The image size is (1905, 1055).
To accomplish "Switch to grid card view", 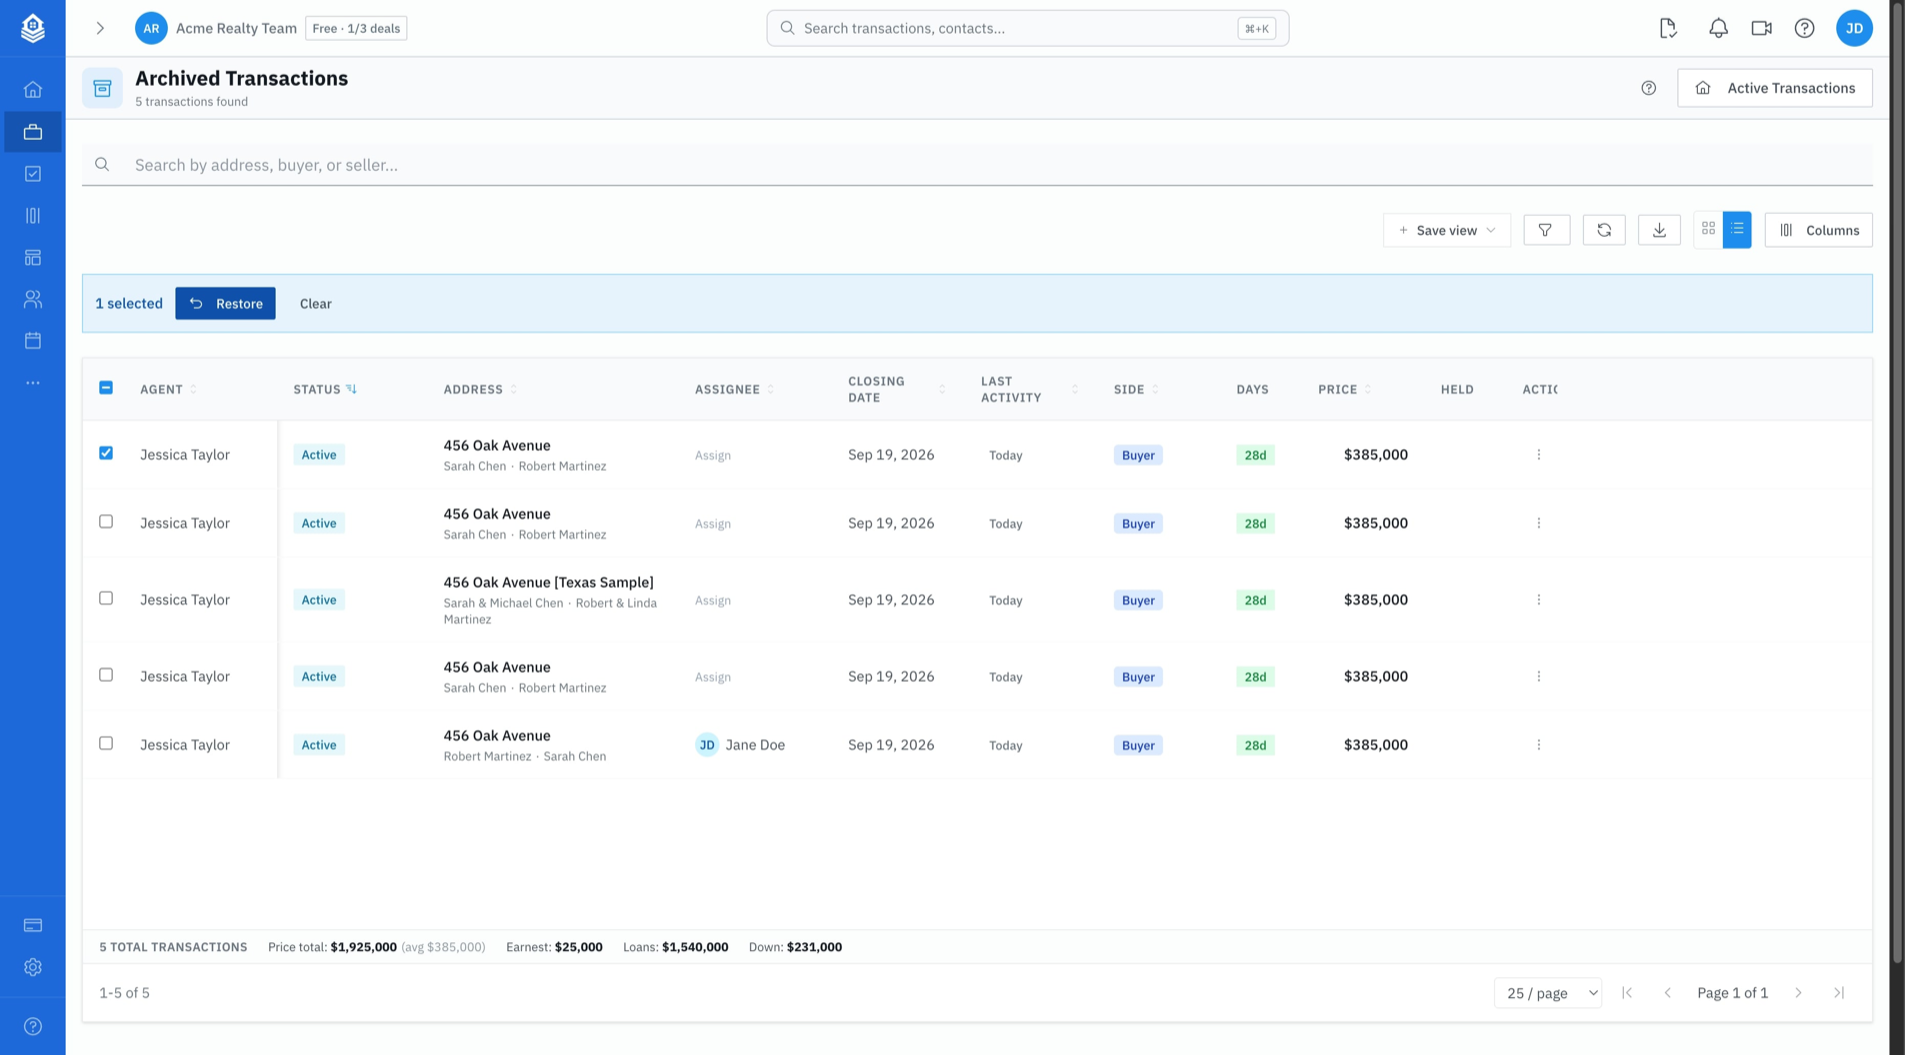I will [x=1708, y=229].
